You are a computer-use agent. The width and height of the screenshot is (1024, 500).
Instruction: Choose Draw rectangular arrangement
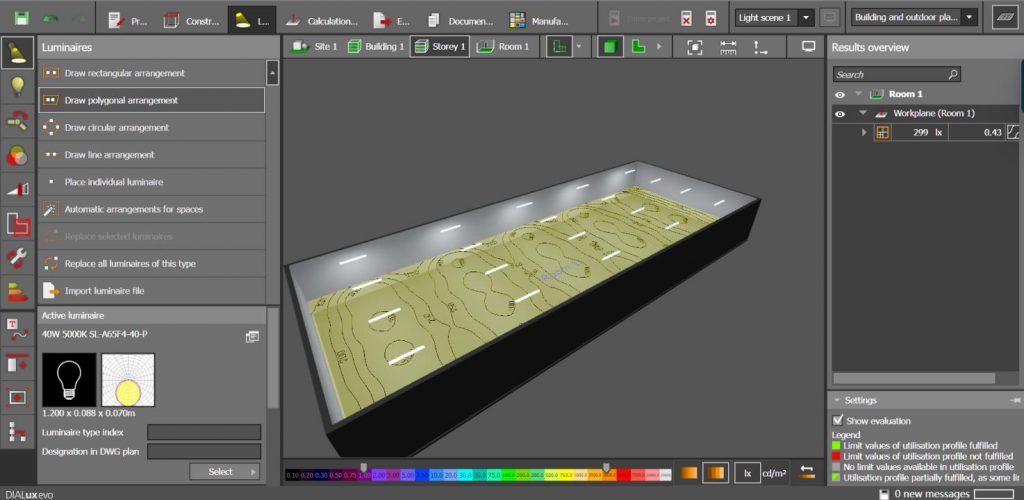coord(152,73)
